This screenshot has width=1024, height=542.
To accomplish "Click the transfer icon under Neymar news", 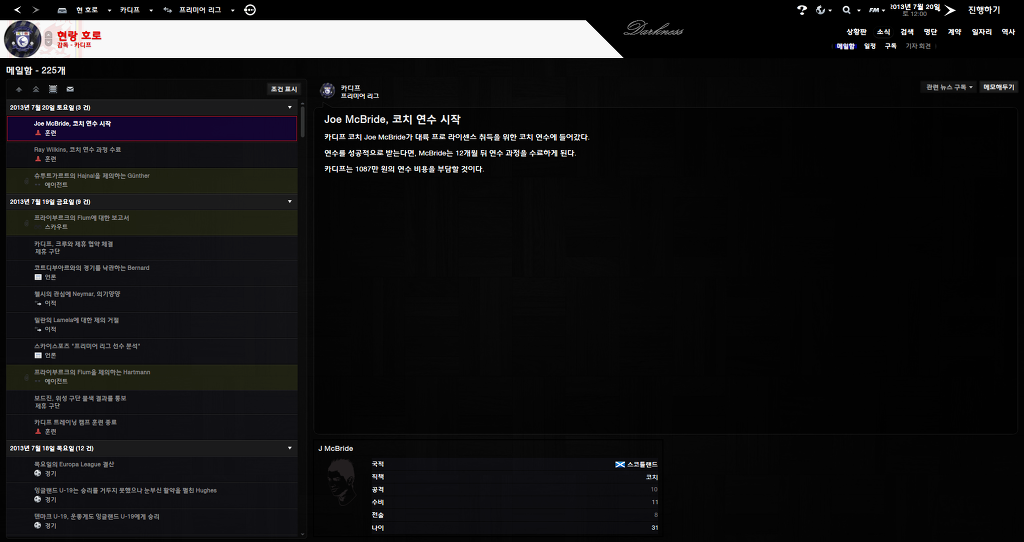I will click(x=38, y=303).
